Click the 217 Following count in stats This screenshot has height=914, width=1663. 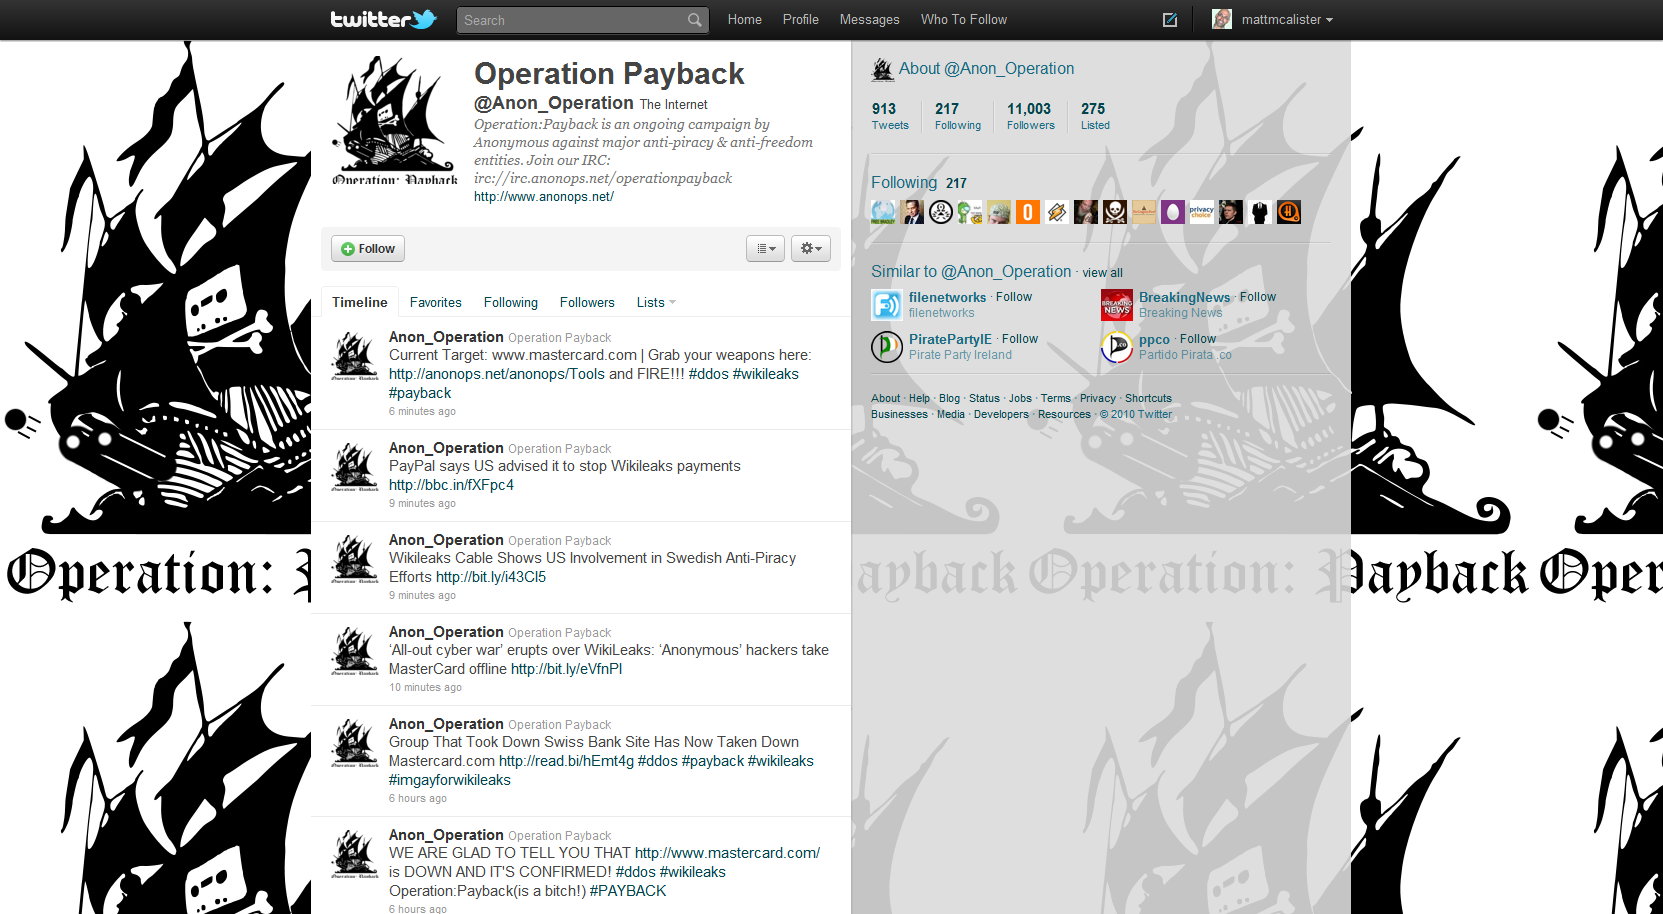coord(958,116)
